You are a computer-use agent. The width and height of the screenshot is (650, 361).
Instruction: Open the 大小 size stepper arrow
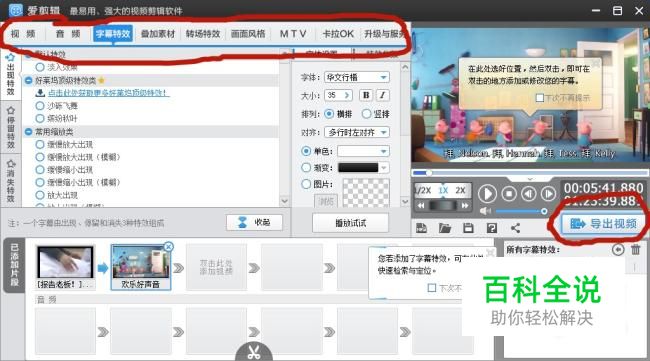pos(347,95)
